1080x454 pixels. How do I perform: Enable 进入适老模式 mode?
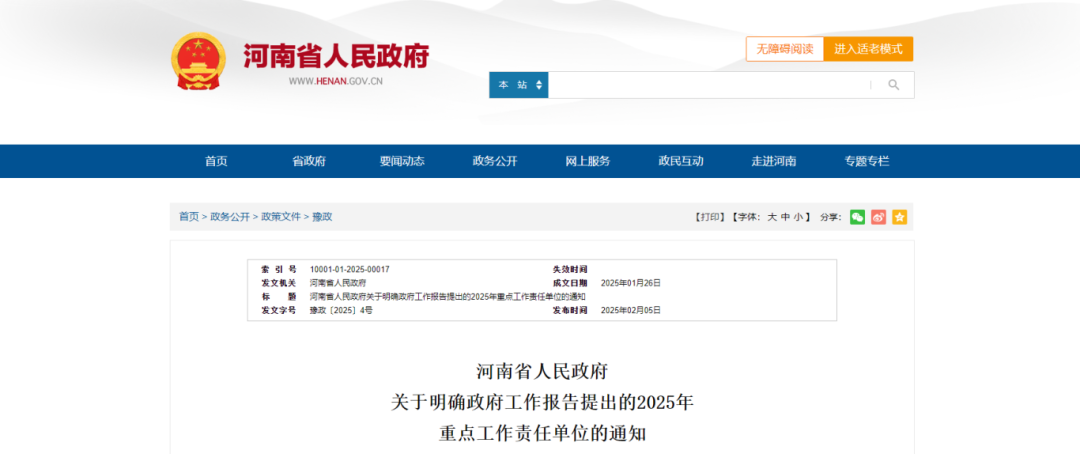coord(868,49)
